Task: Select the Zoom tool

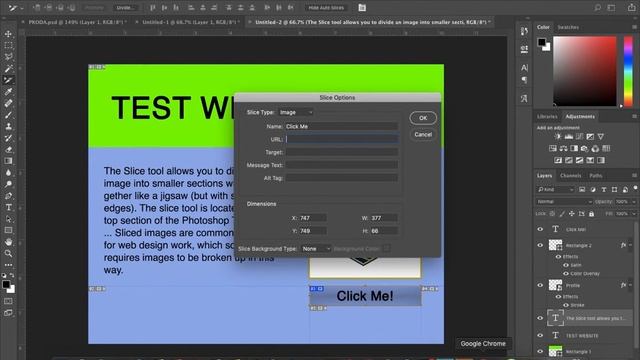Action: click(8, 253)
